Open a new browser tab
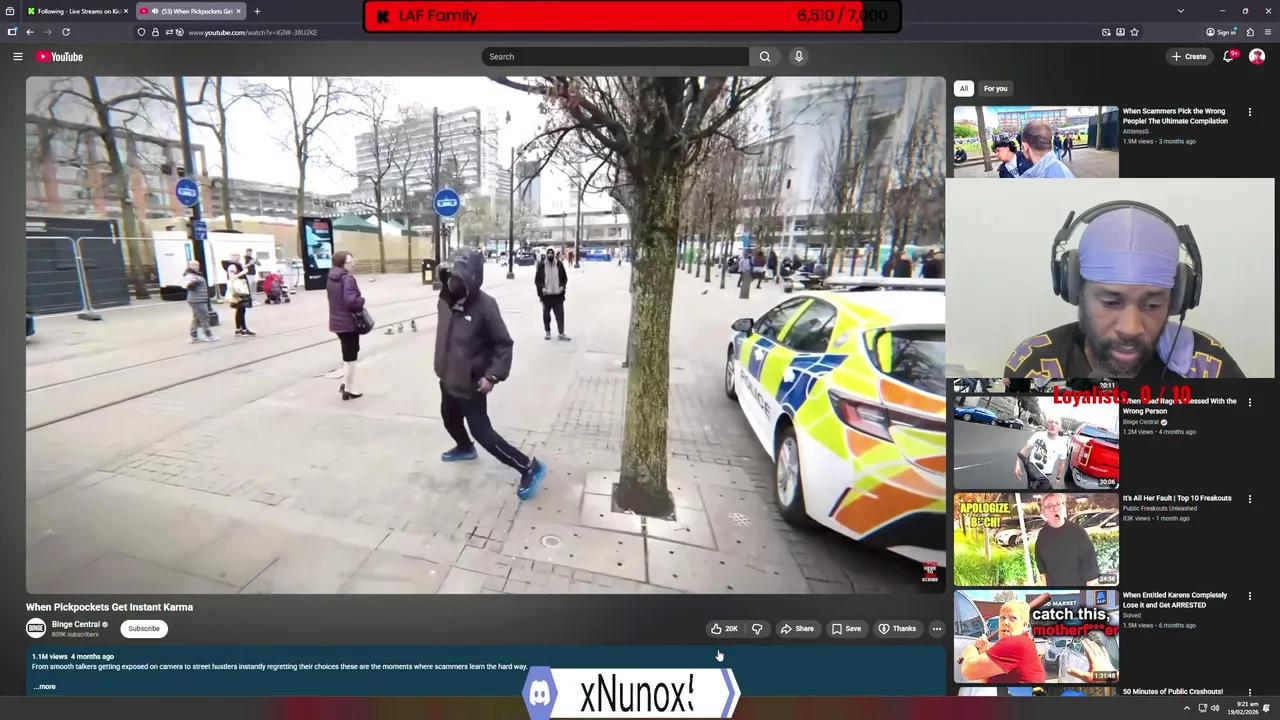Screen dimensions: 1280x720 pos(257,11)
